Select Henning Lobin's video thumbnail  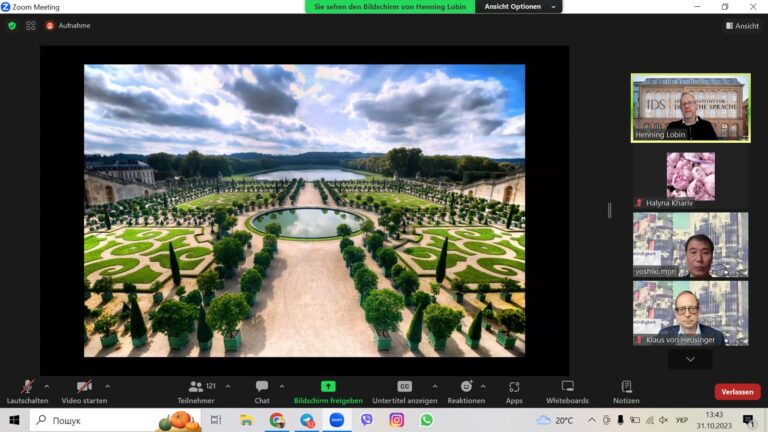coord(691,108)
